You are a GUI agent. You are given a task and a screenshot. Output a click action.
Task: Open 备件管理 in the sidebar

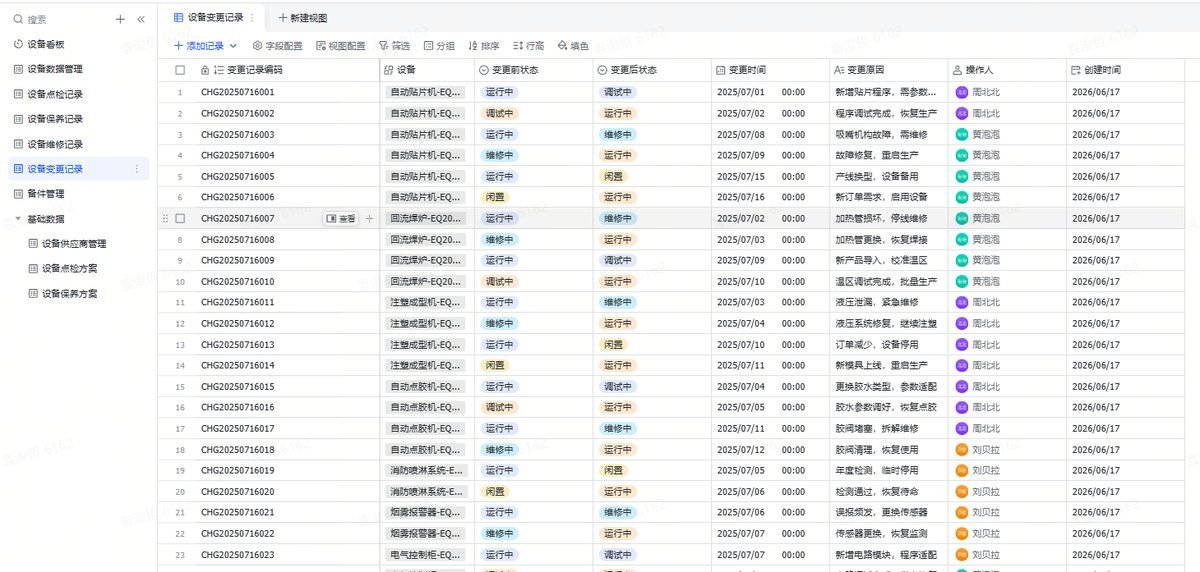tap(46, 194)
